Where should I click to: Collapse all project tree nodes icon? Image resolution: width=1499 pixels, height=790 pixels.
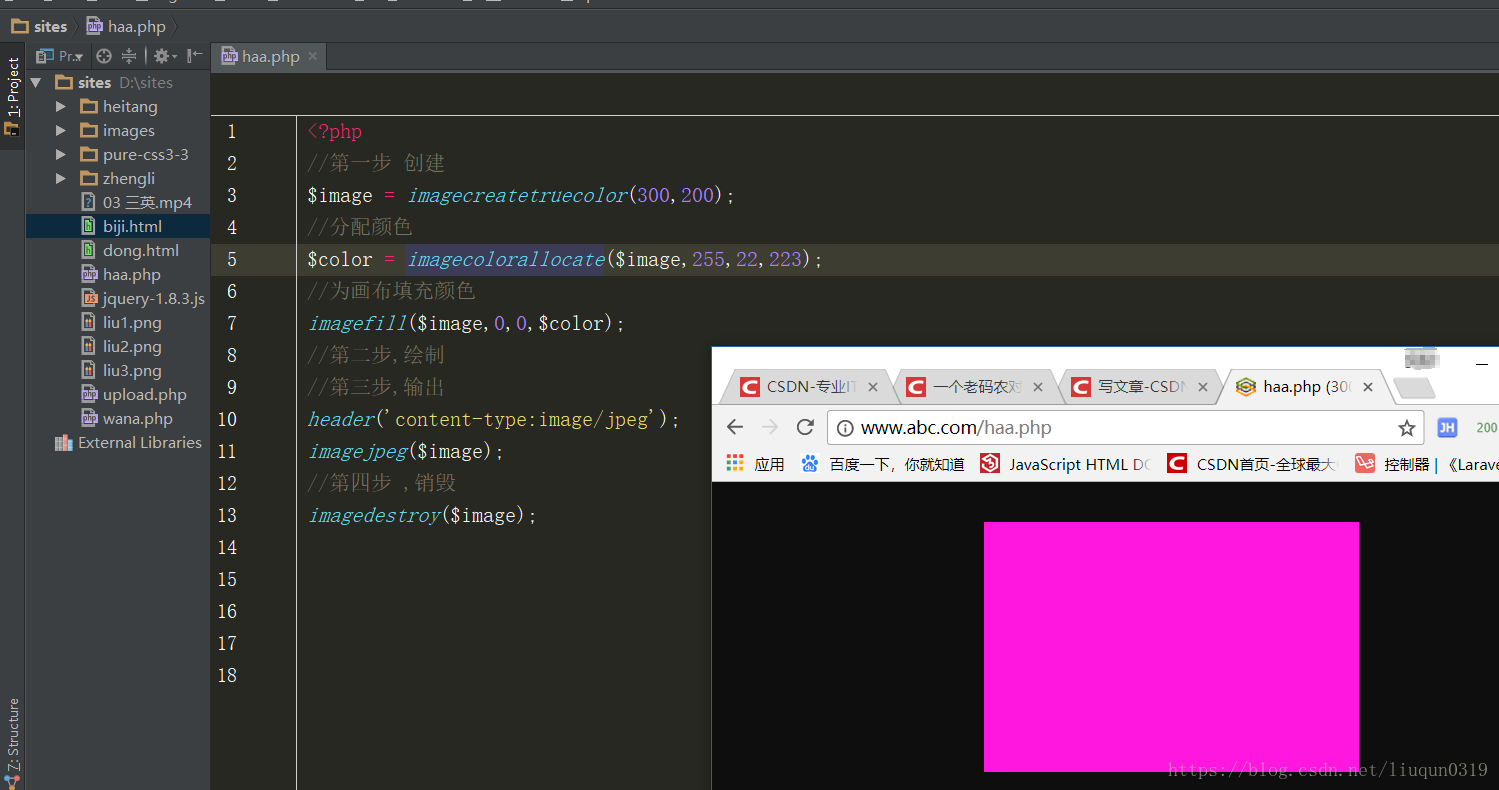[129, 57]
